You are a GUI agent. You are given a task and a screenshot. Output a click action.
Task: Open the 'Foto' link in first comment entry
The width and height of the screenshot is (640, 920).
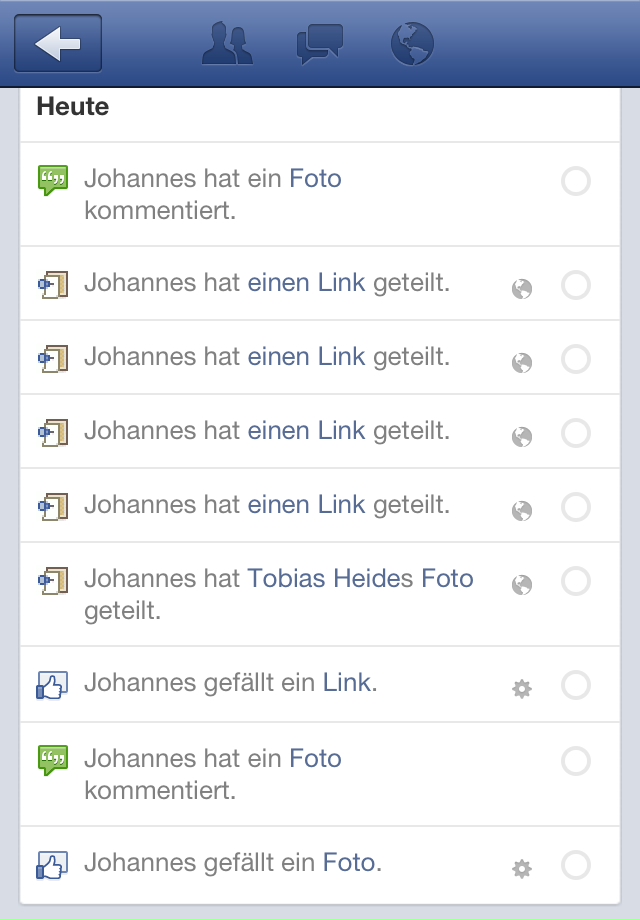315,179
